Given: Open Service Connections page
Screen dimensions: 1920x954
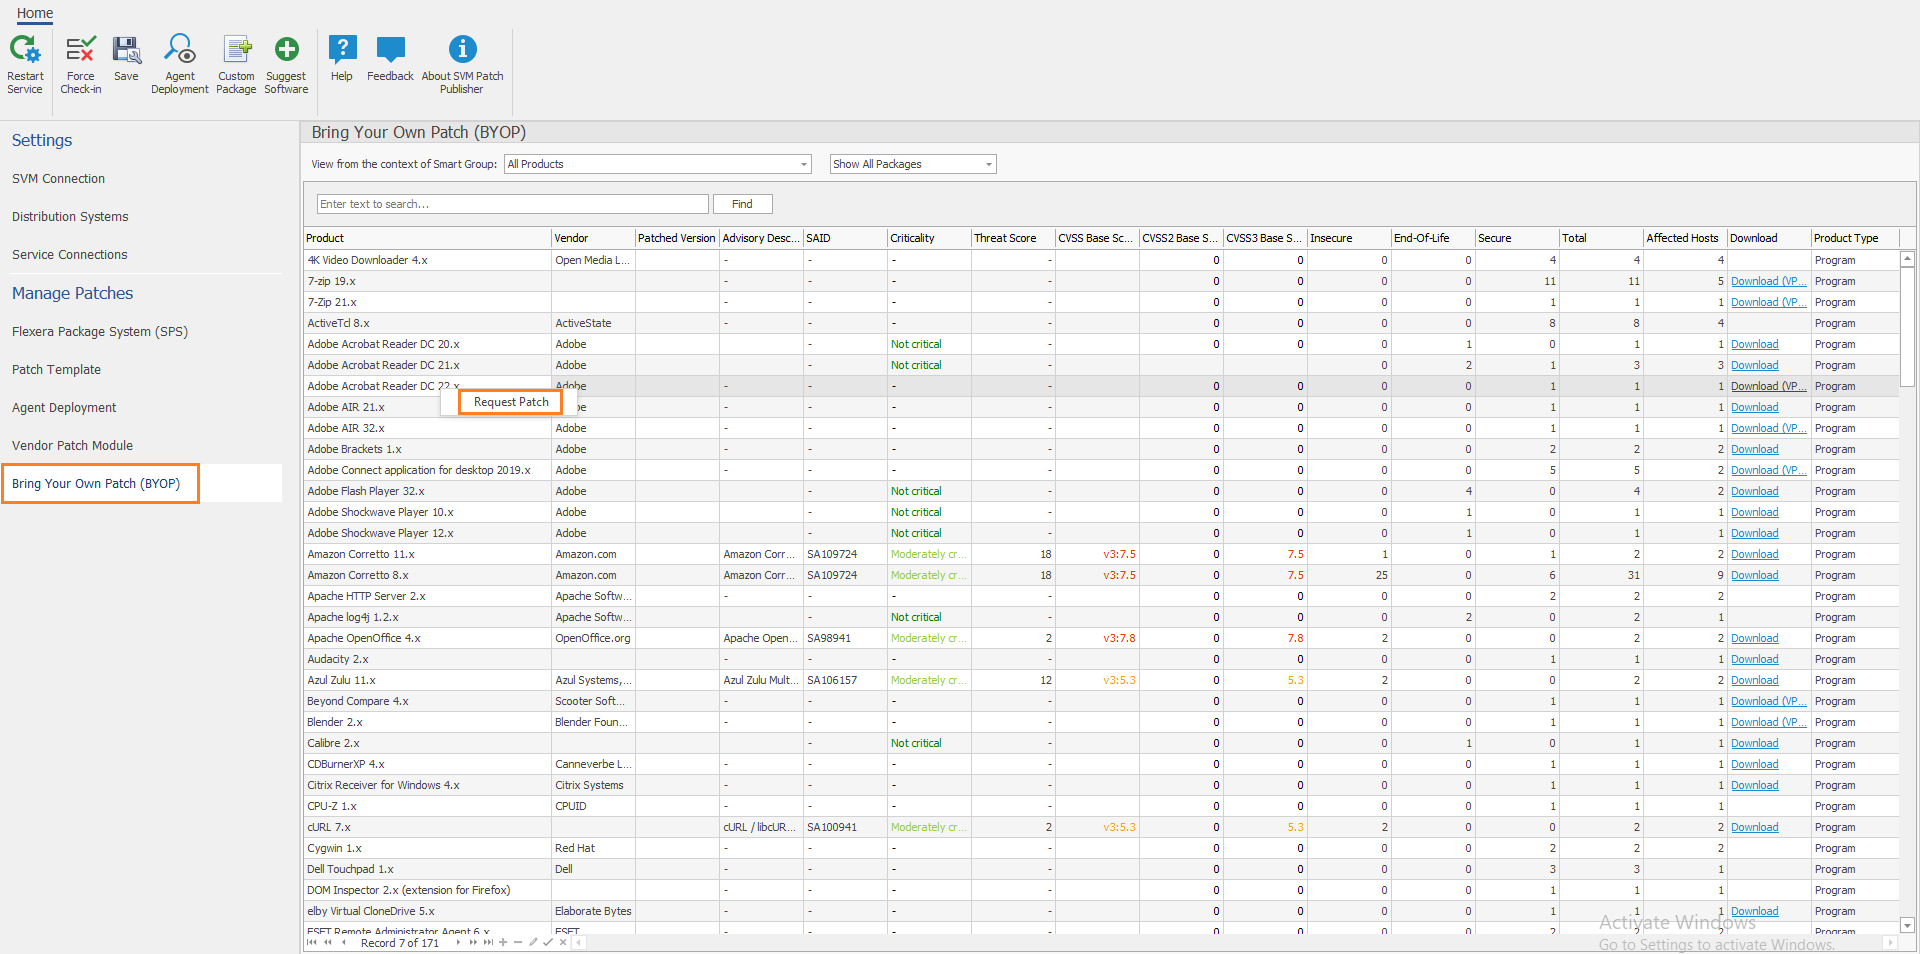Looking at the screenshot, I should click(70, 255).
